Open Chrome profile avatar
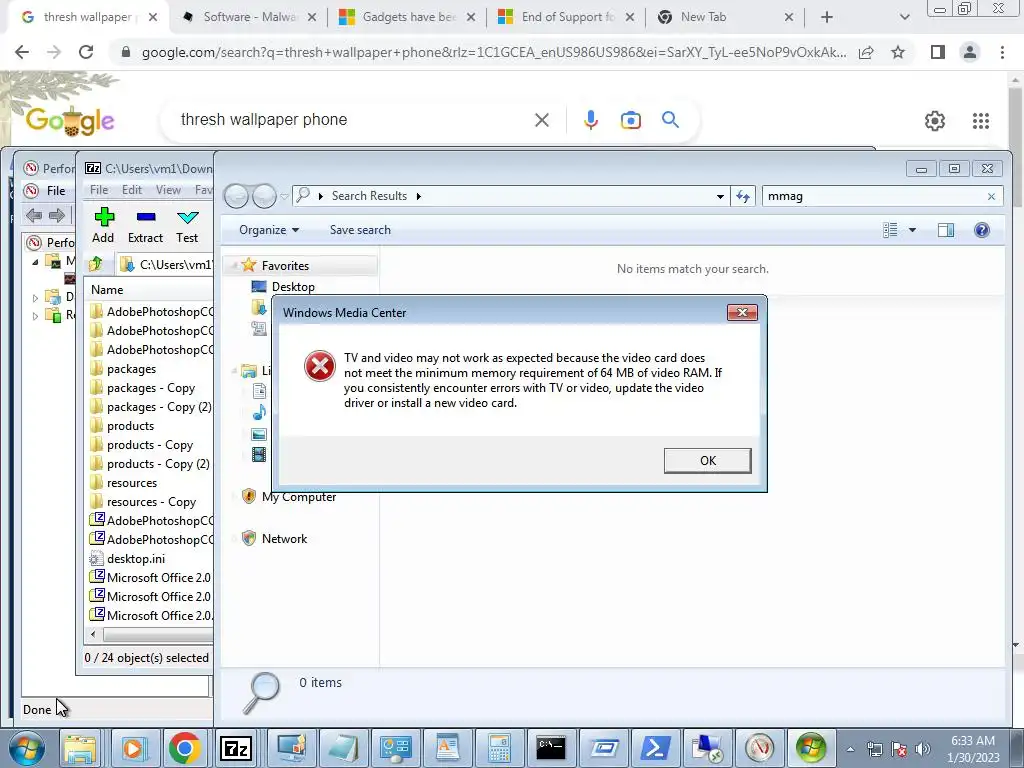Screen dimensions: 1024x768 point(970,52)
